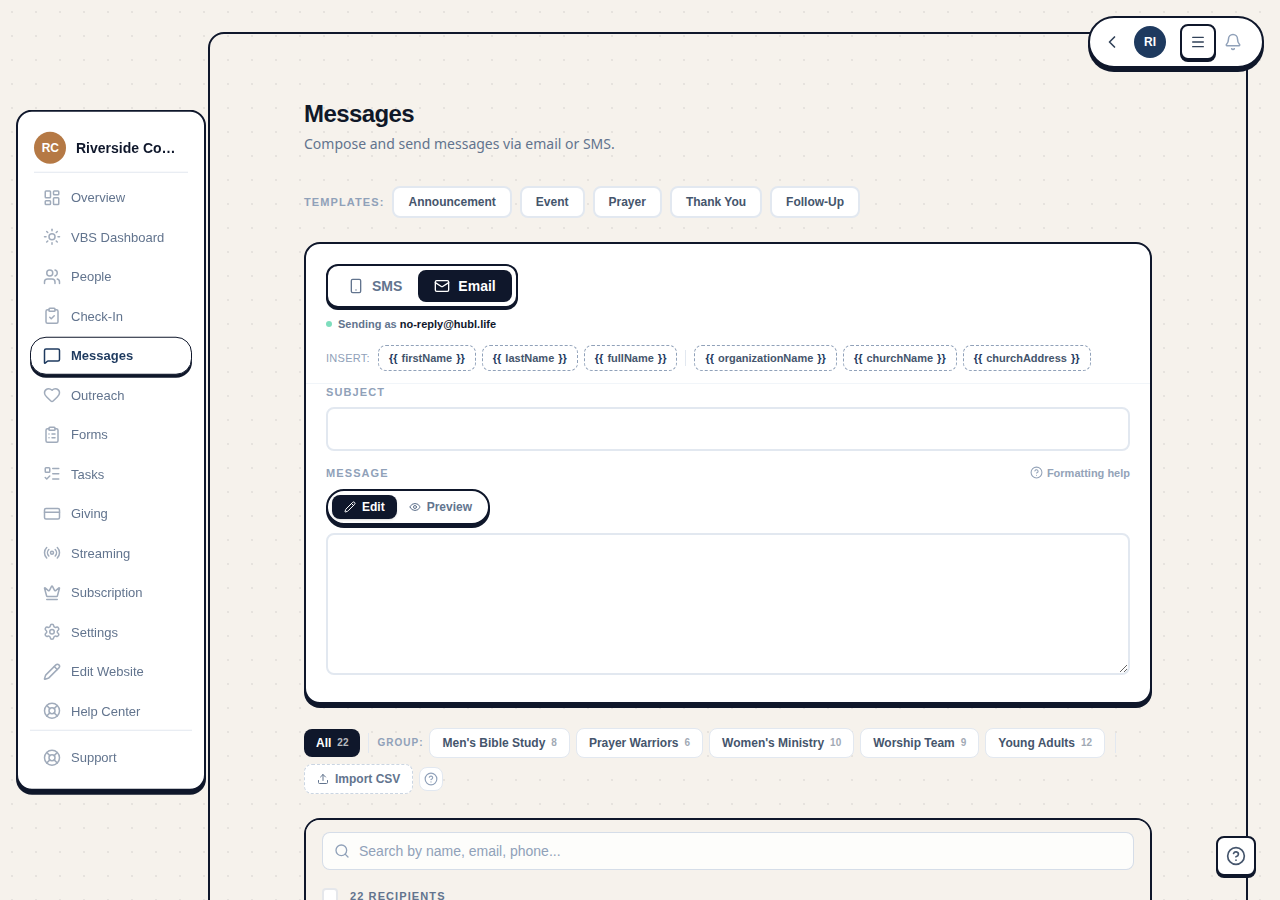1280x900 pixels.
Task: Select all 22 recipients checkbox
Action: coord(330,895)
